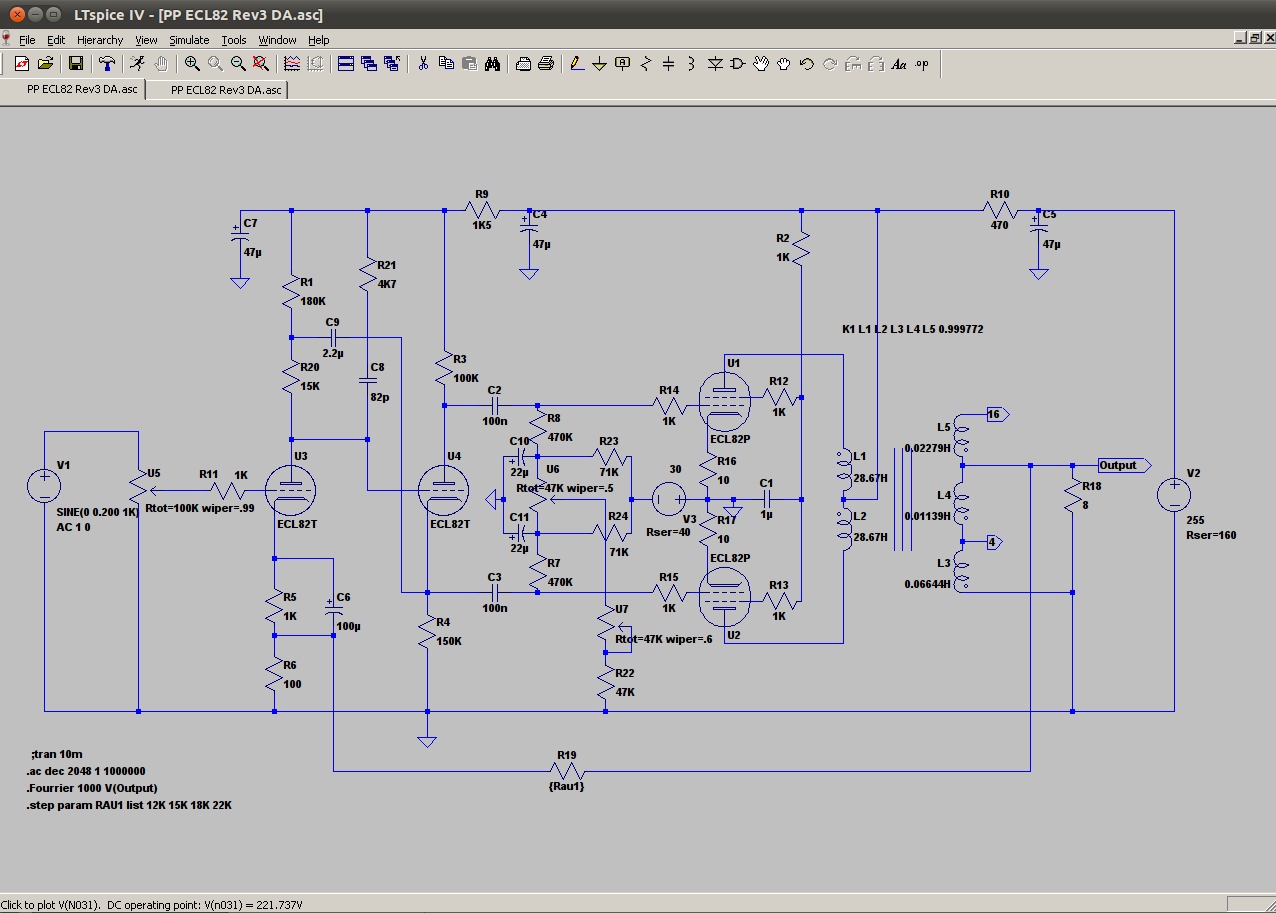The height and width of the screenshot is (913, 1276).
Task: Click the .ac dec 2048 directive text
Action: coord(86,771)
